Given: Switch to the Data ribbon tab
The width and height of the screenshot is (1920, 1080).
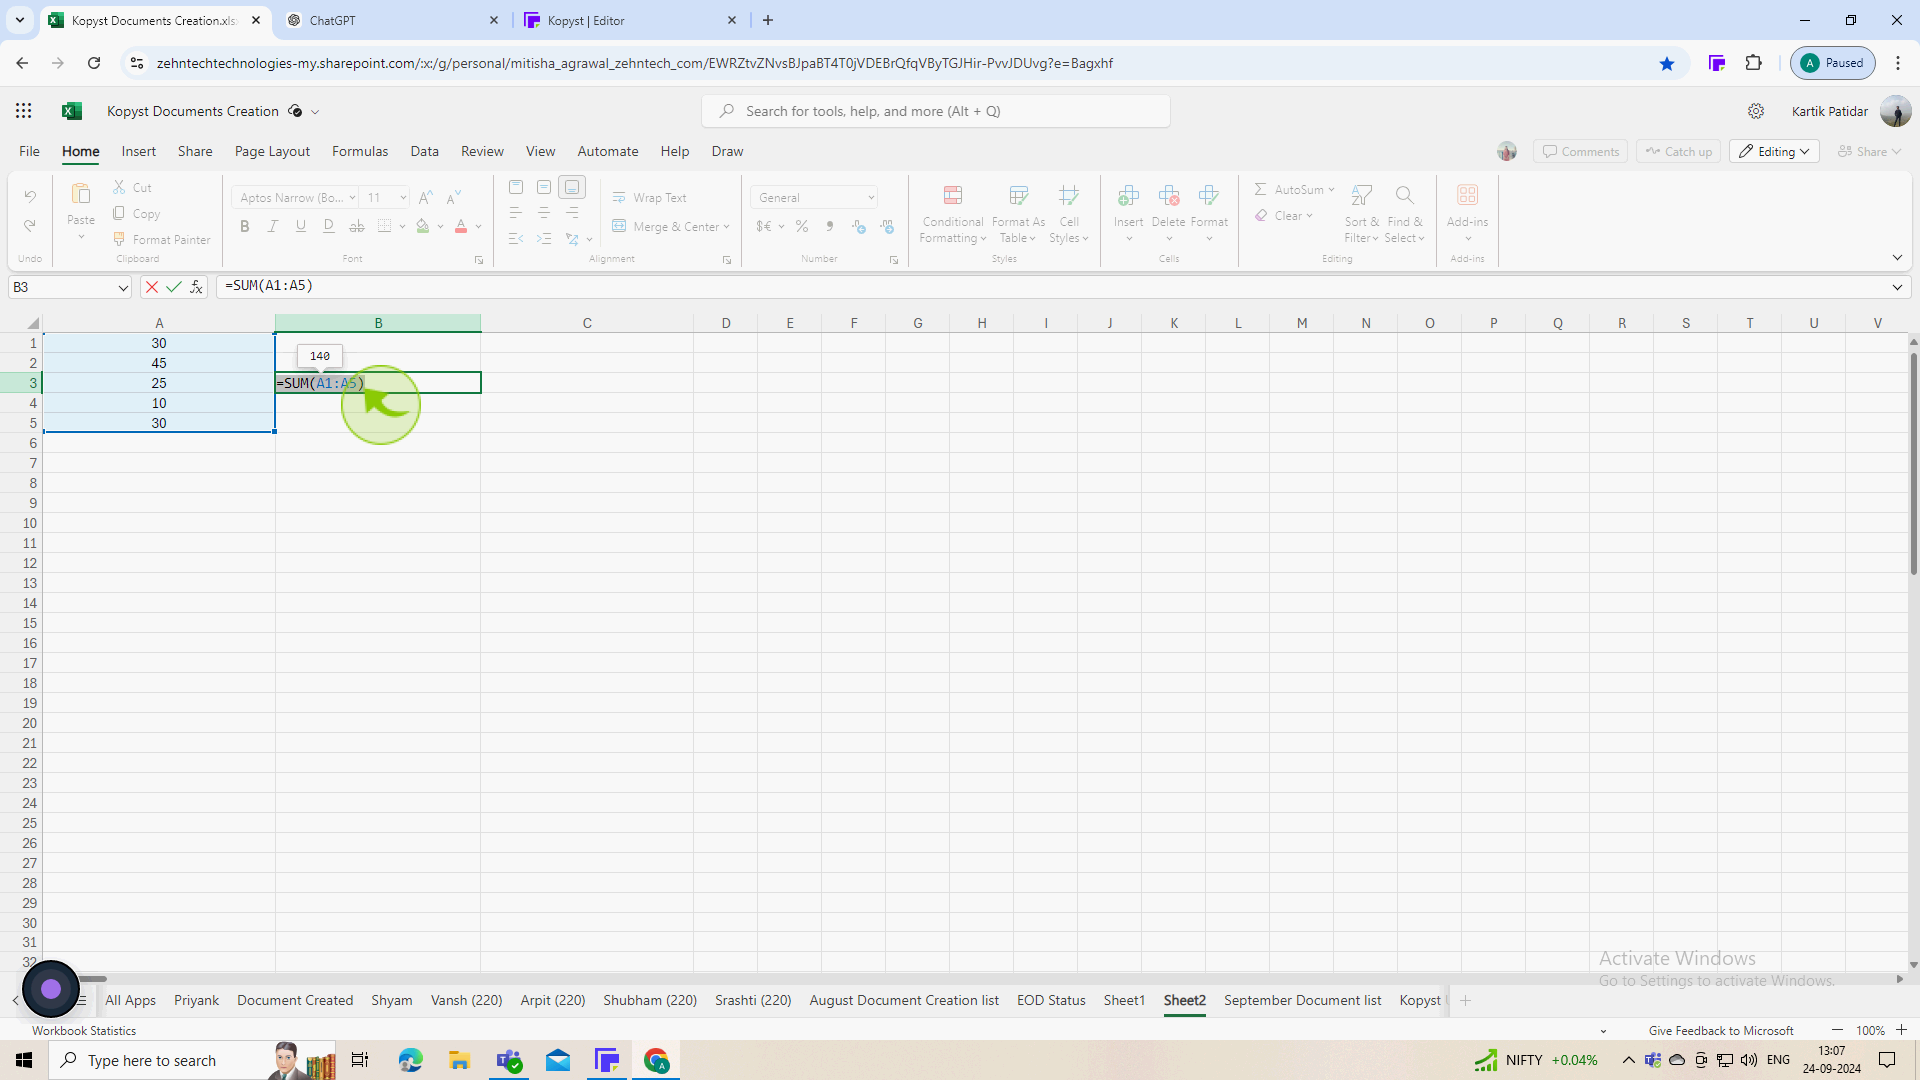Looking at the screenshot, I should coord(425,151).
